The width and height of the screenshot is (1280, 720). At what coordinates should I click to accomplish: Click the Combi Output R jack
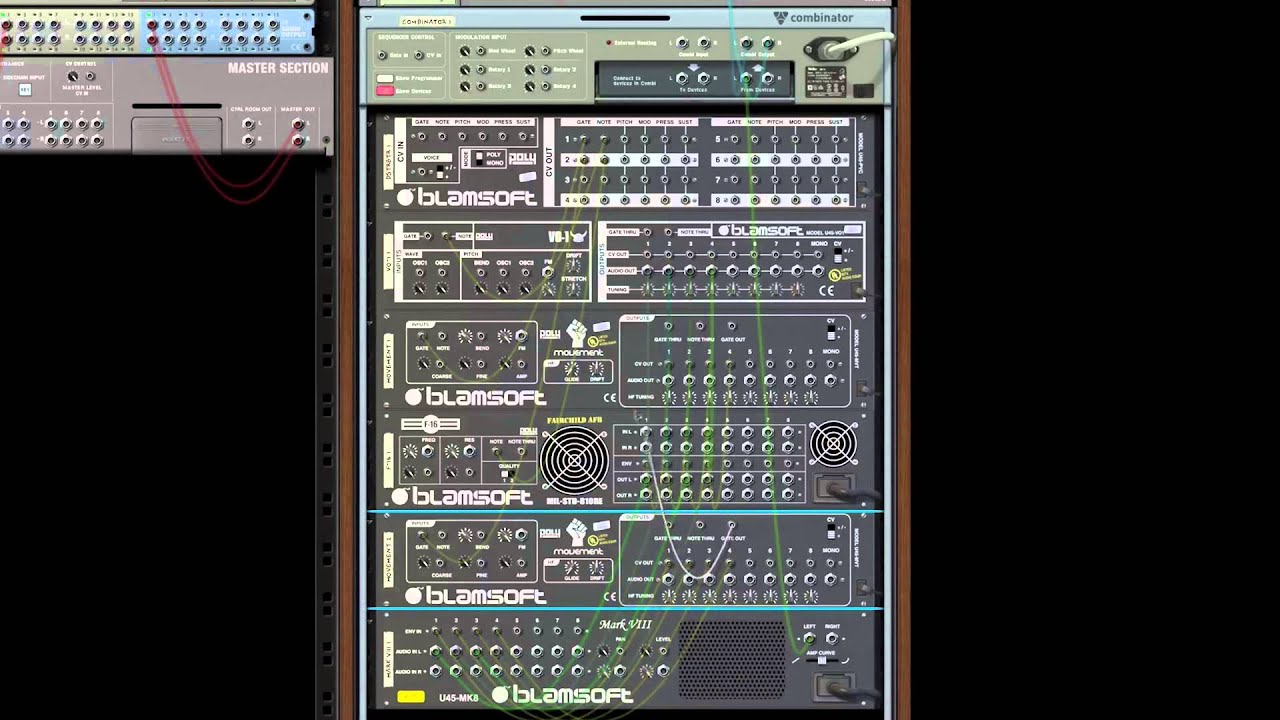coord(767,43)
